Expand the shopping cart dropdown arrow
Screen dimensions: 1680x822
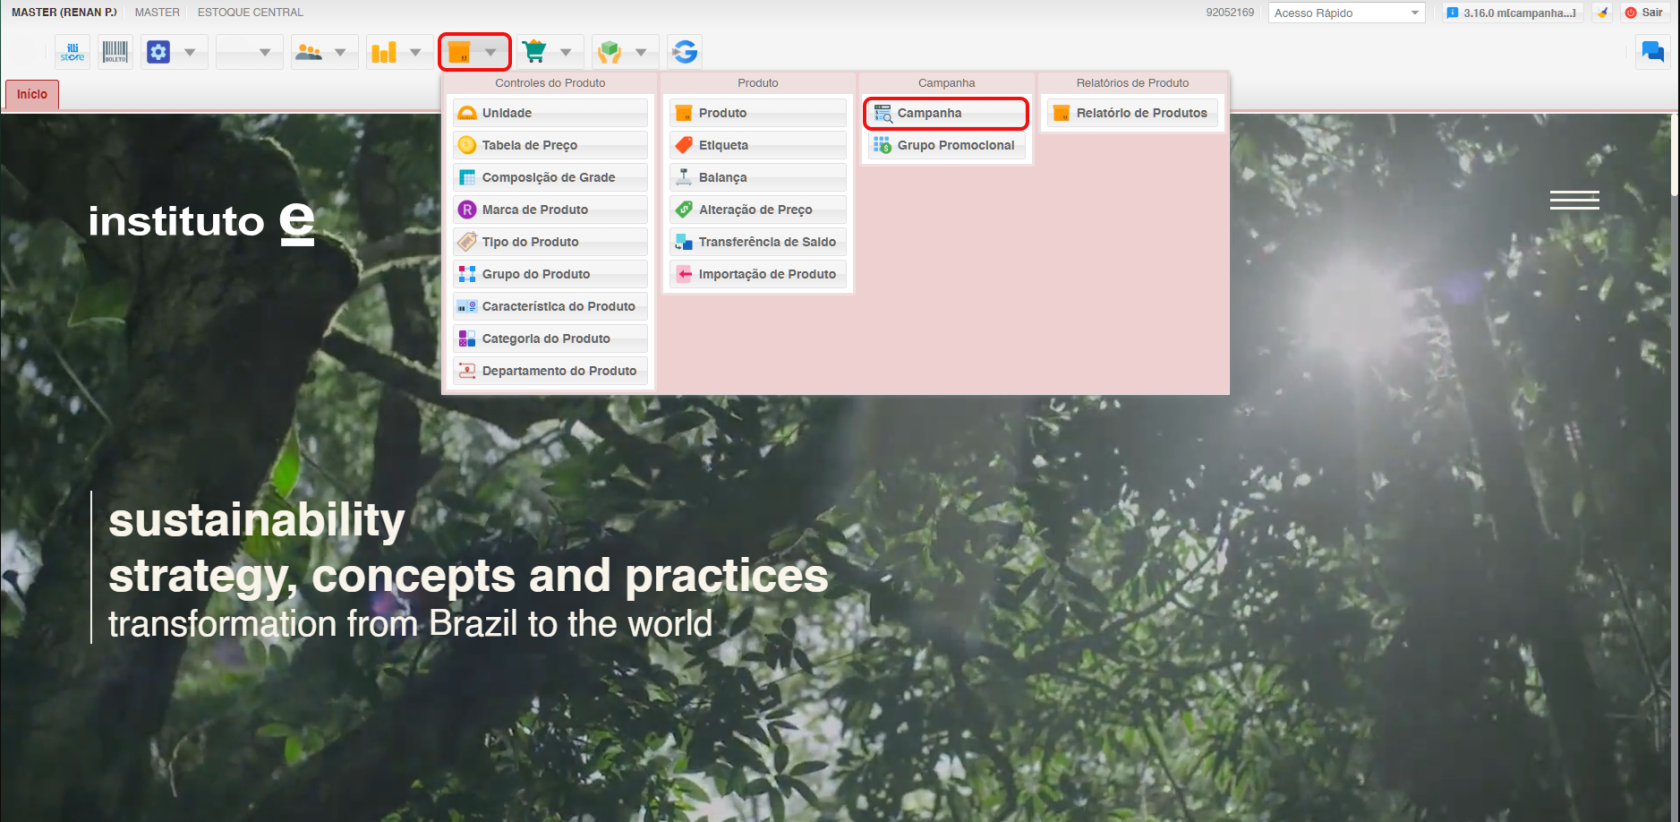click(x=566, y=52)
